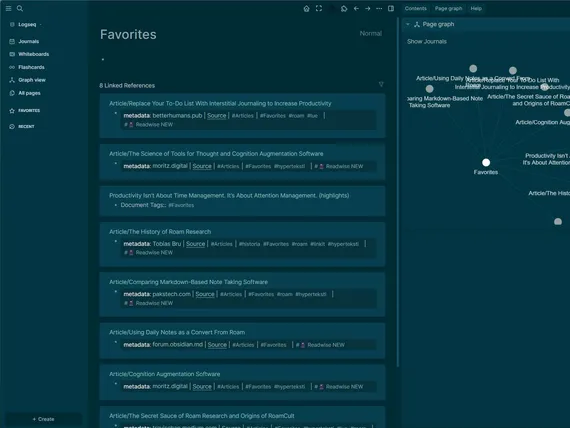Click the search magnifier icon
Viewport: 570px width, 428px height.
pyautogui.click(x=20, y=8)
